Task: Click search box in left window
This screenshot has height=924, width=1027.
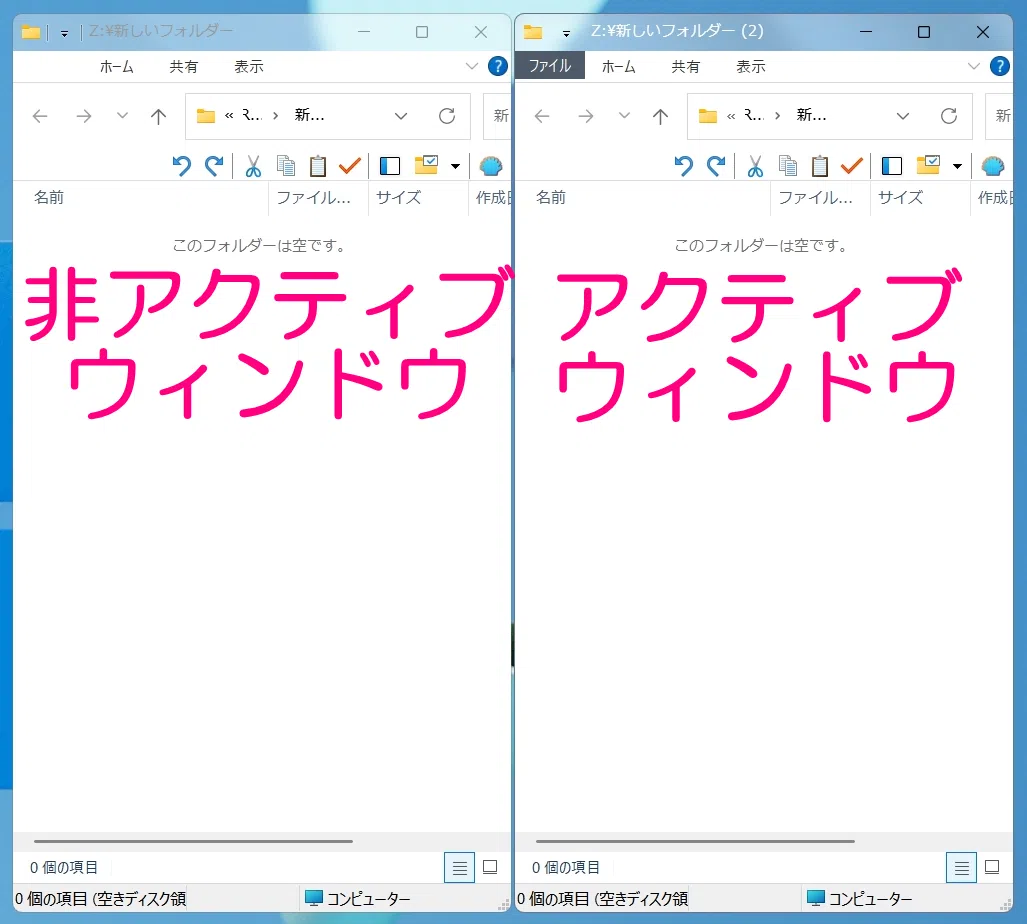Action: 497,116
